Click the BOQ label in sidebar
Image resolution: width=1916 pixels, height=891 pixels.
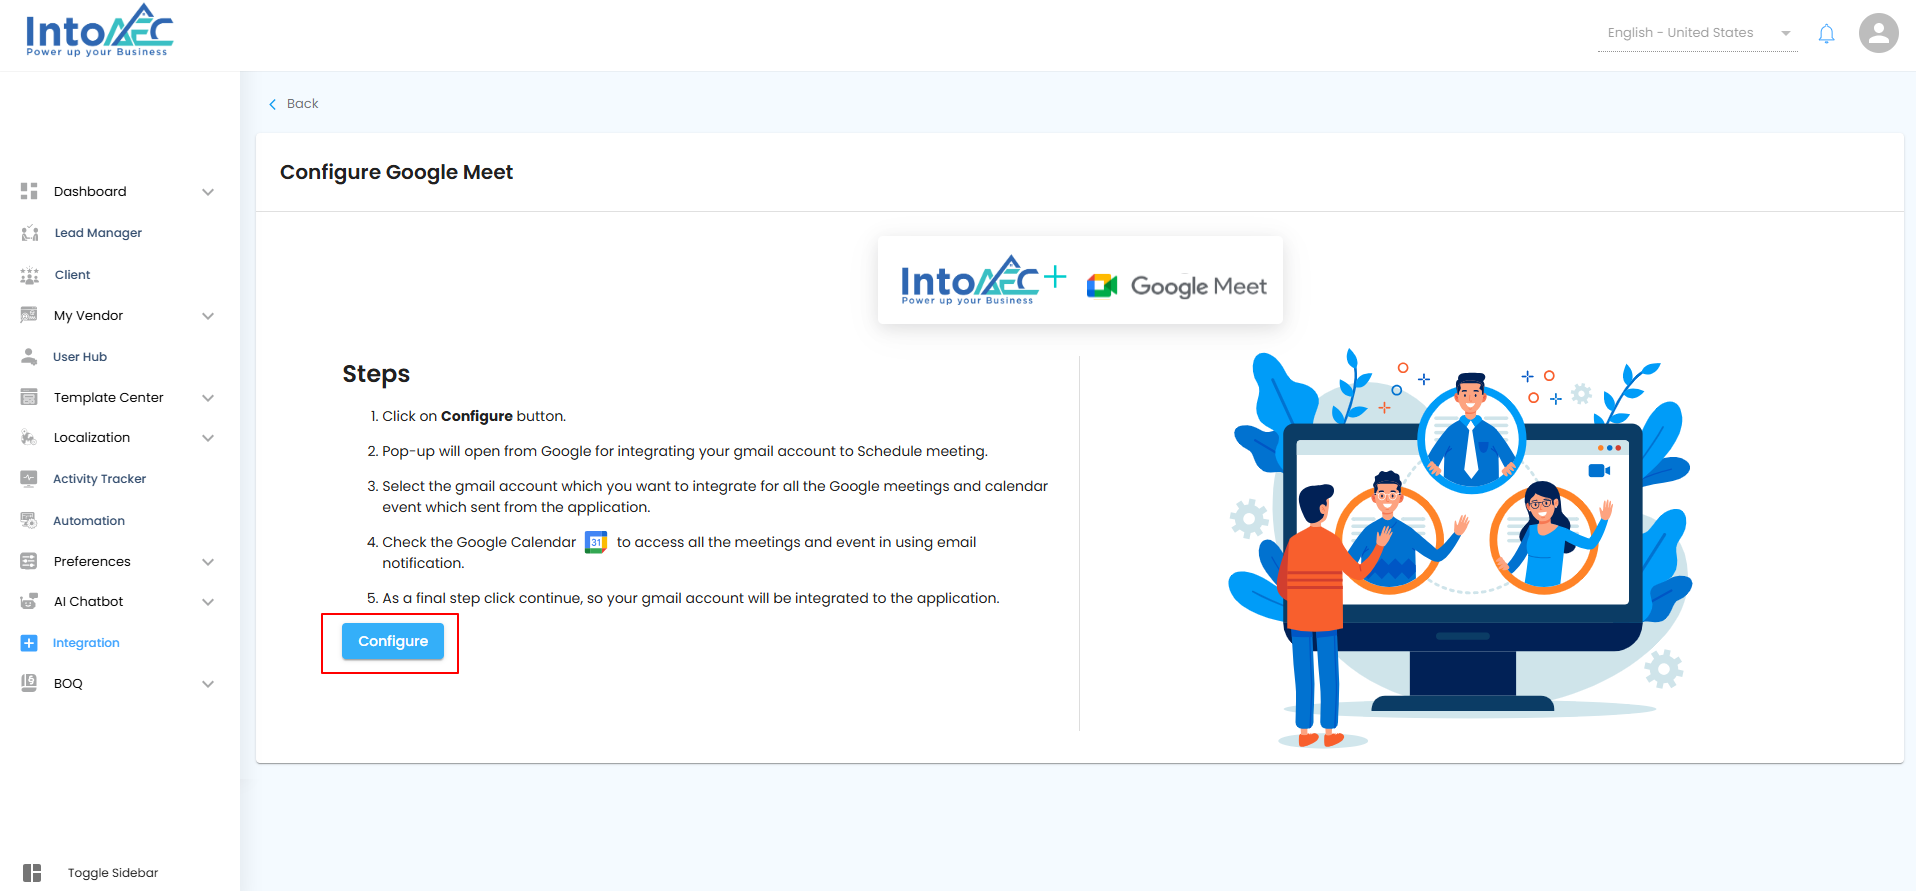tap(68, 684)
